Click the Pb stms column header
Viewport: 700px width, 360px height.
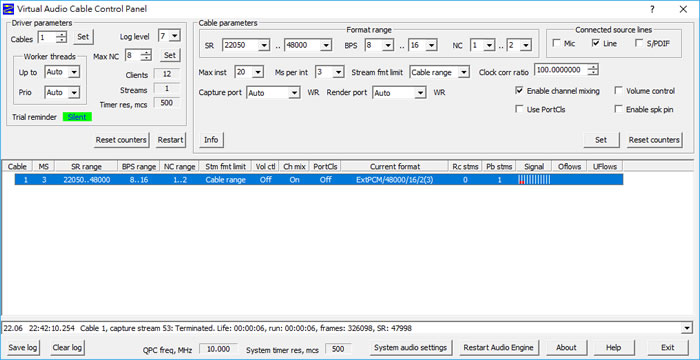(x=499, y=167)
